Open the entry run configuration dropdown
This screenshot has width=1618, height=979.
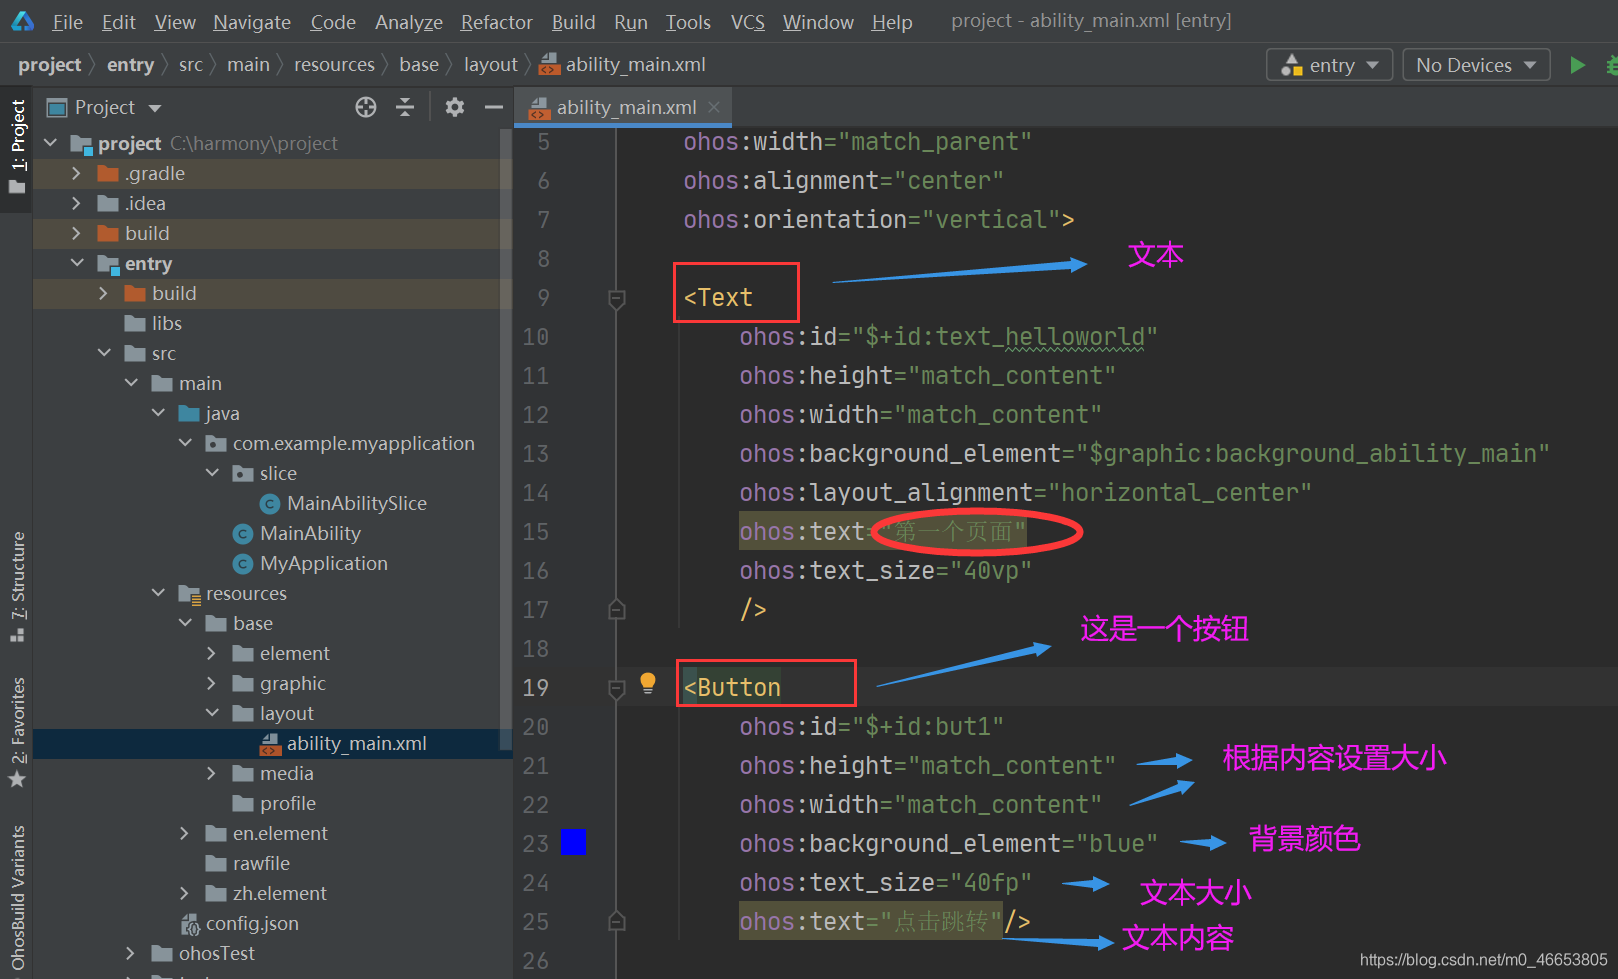(1329, 65)
